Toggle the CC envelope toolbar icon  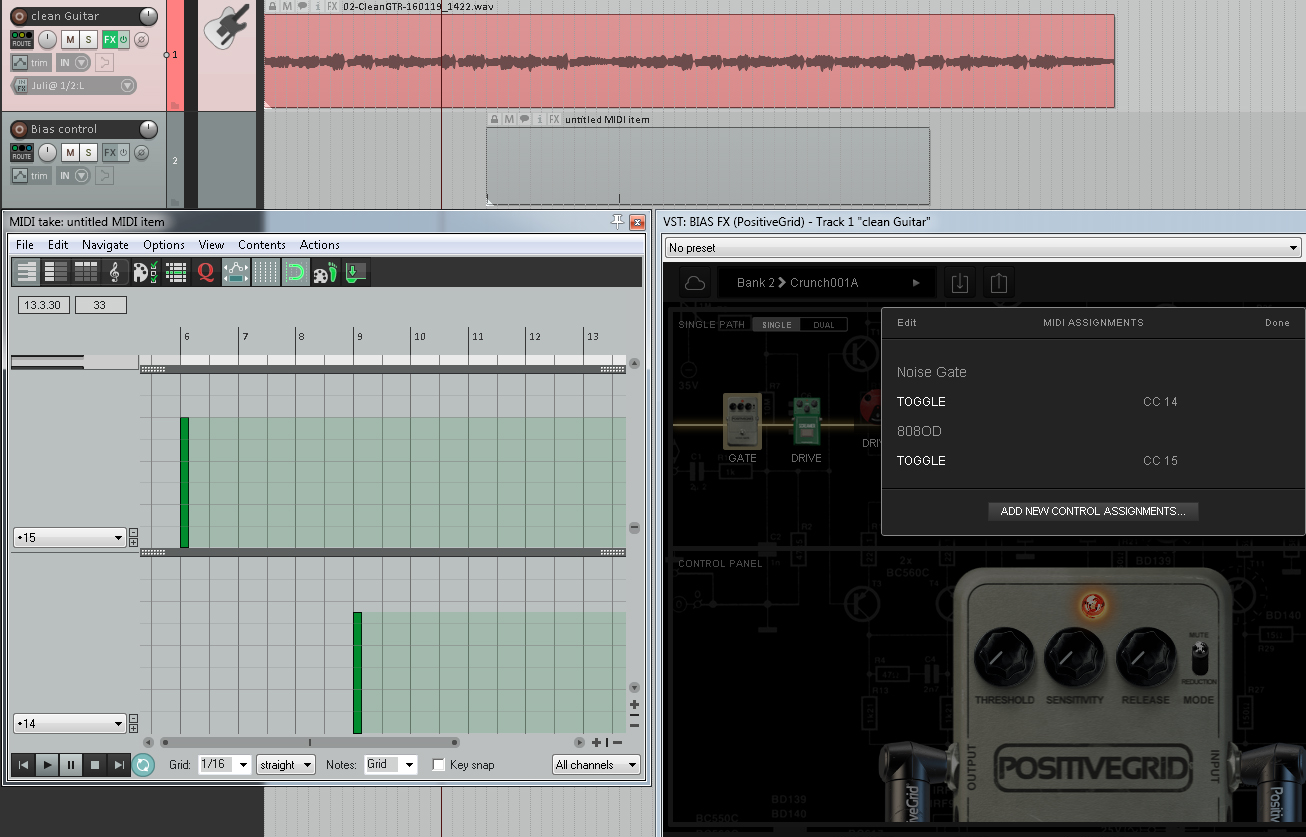pyautogui.click(x=236, y=272)
